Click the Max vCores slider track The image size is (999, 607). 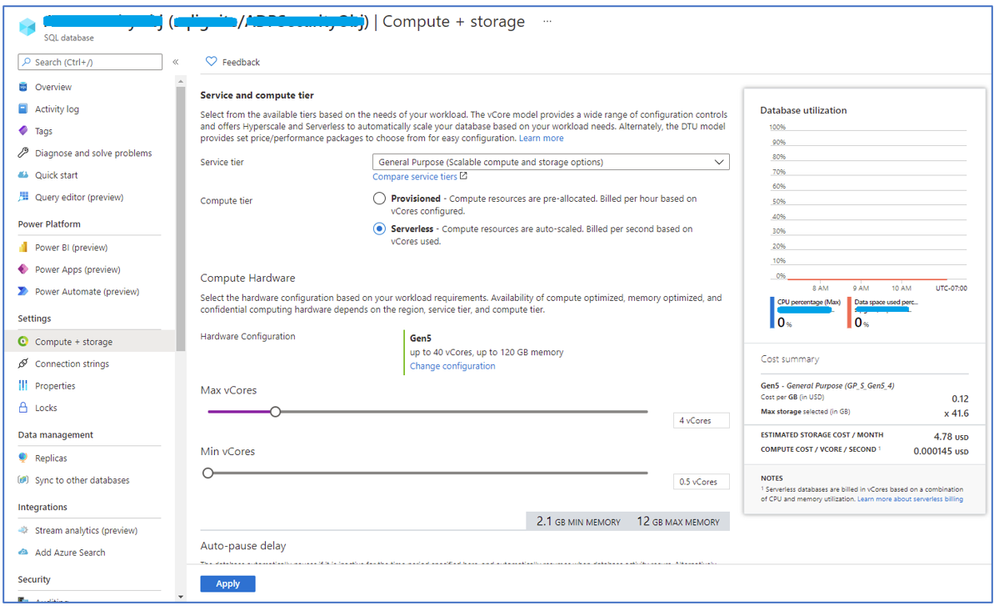point(428,412)
